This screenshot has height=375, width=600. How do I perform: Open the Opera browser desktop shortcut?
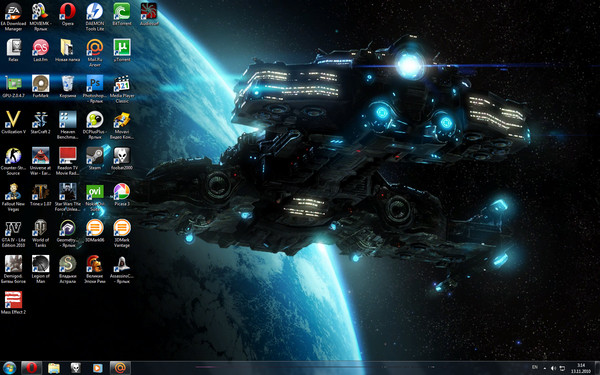pyautogui.click(x=67, y=14)
